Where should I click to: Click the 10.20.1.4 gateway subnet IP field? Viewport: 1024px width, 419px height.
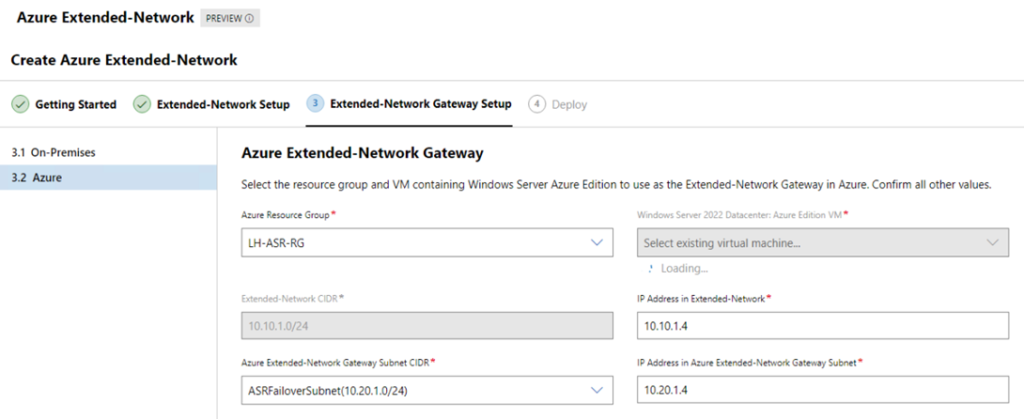pos(823,390)
